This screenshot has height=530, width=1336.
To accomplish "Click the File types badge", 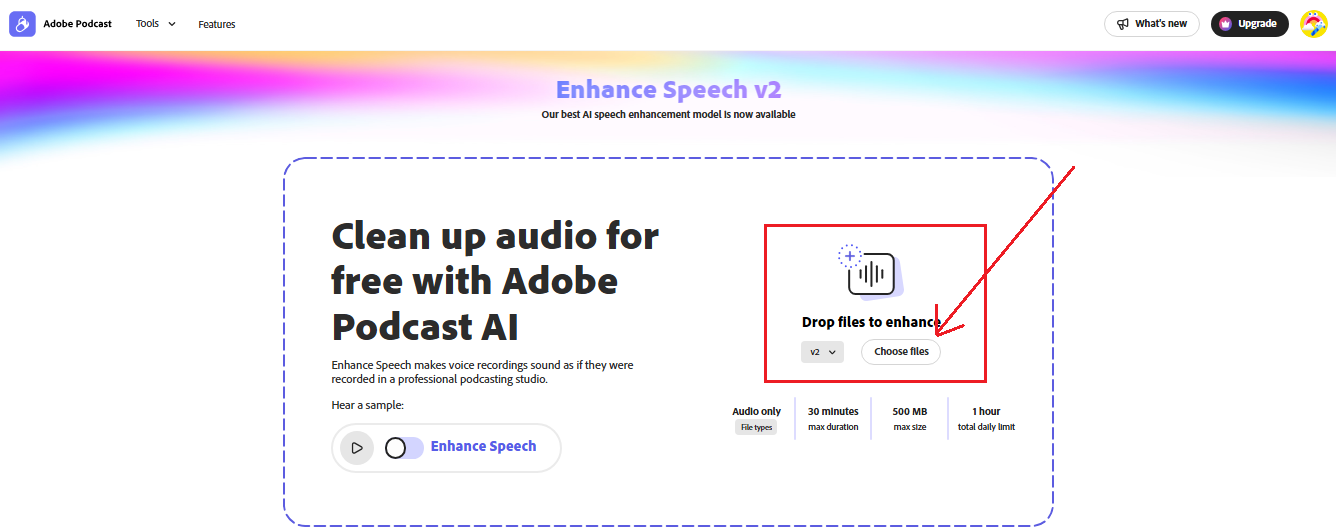I will pyautogui.click(x=756, y=427).
